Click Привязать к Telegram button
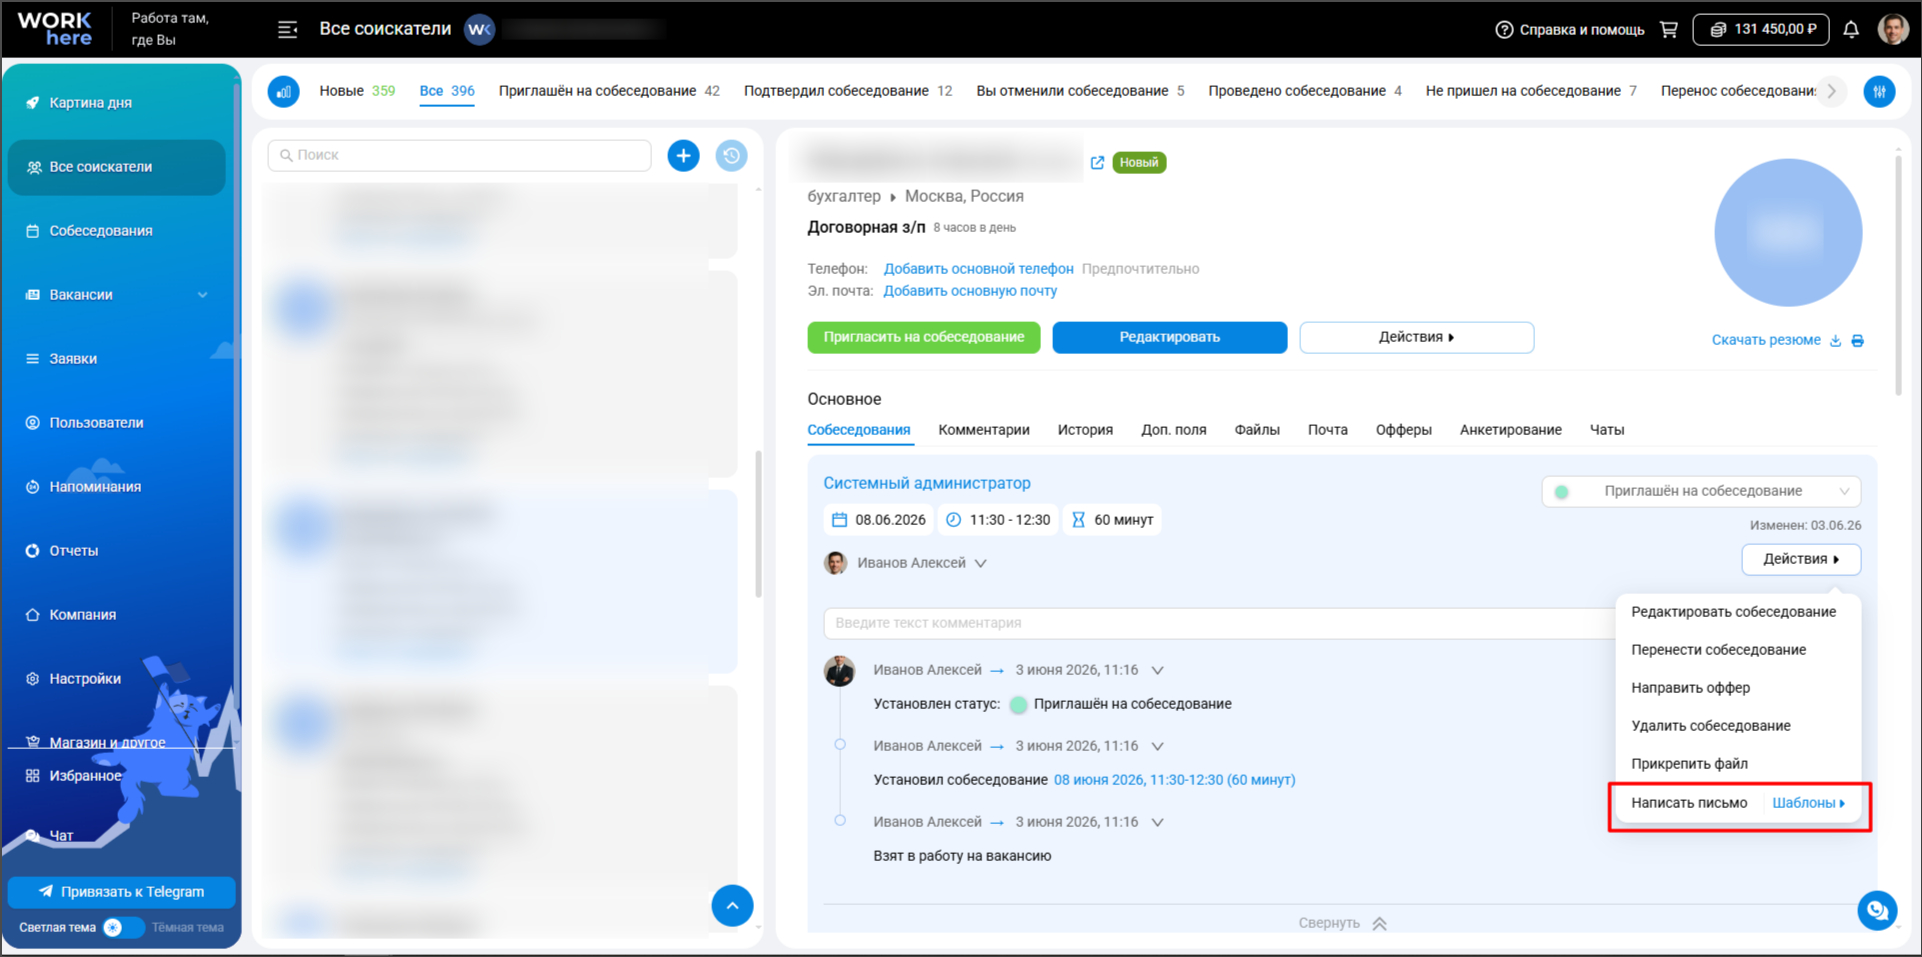Image resolution: width=1922 pixels, height=957 pixels. 121,891
